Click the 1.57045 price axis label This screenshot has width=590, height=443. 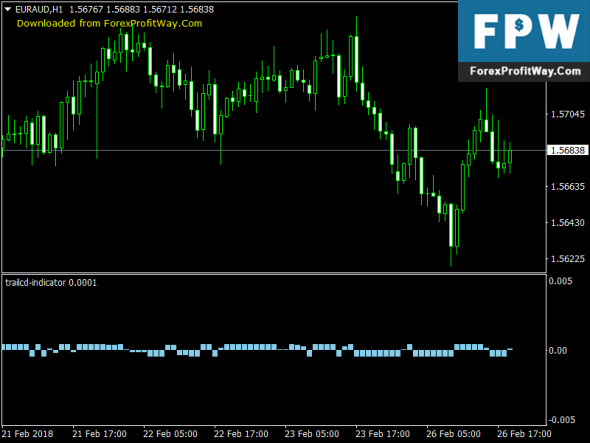pos(568,114)
